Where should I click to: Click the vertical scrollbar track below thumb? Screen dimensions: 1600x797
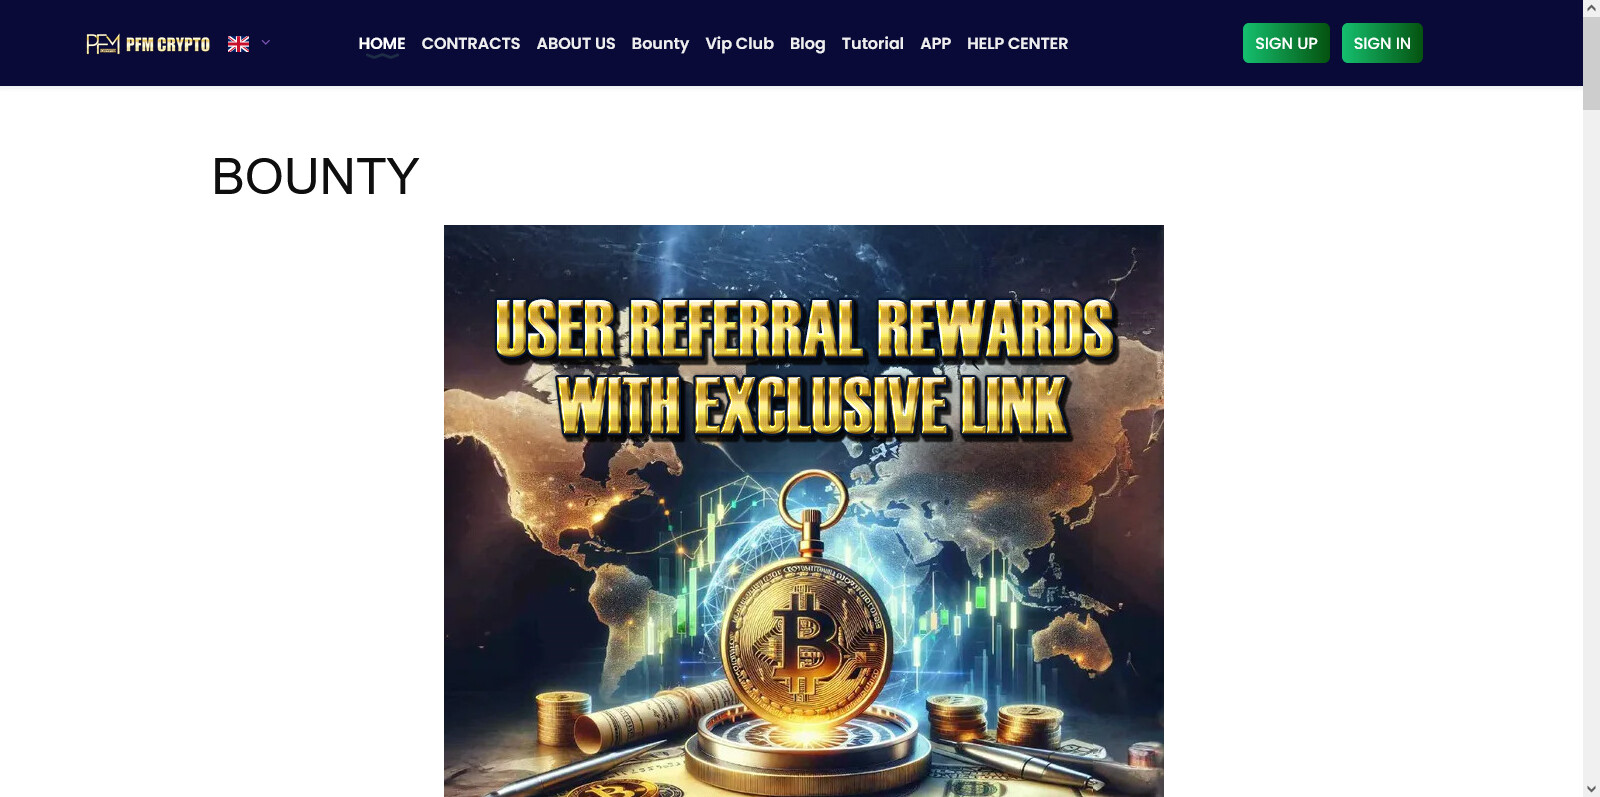[x=1591, y=445]
